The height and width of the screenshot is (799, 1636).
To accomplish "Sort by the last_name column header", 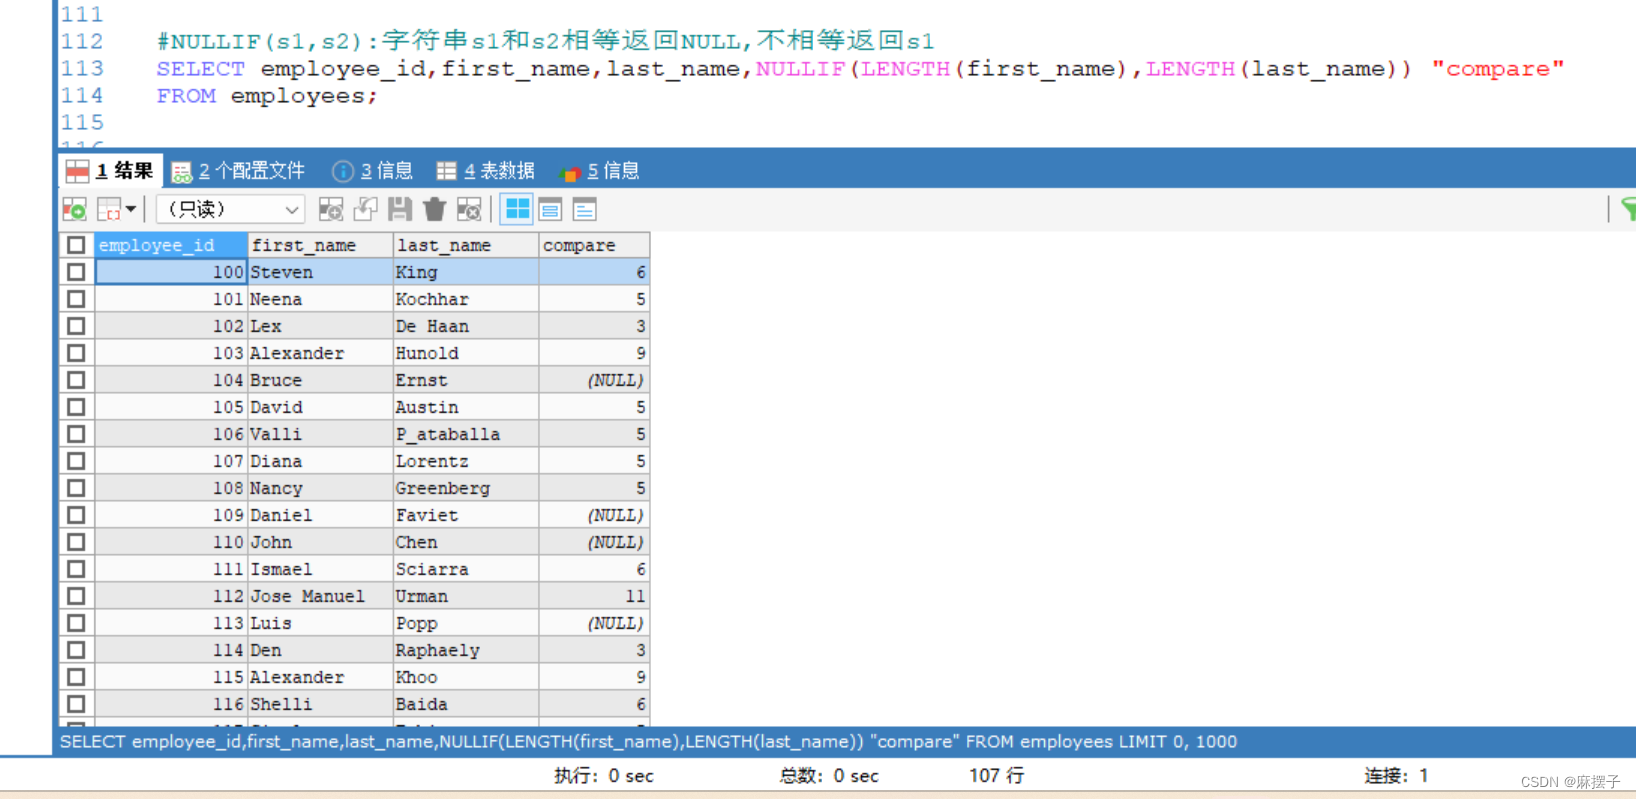I will [x=466, y=245].
